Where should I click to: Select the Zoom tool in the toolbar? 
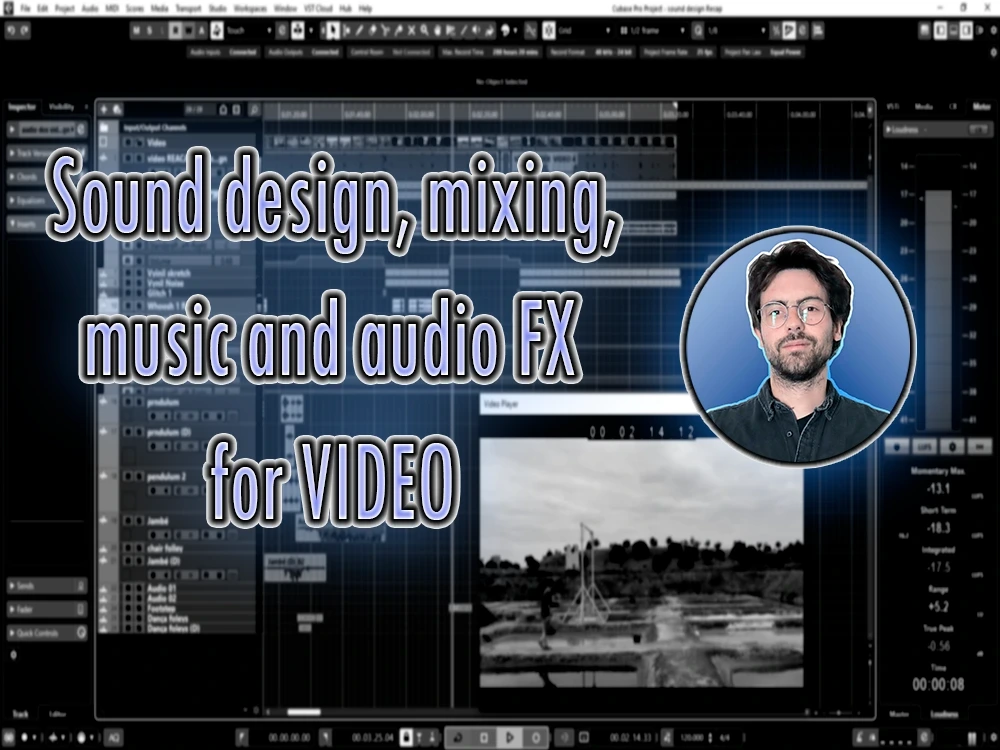424,32
